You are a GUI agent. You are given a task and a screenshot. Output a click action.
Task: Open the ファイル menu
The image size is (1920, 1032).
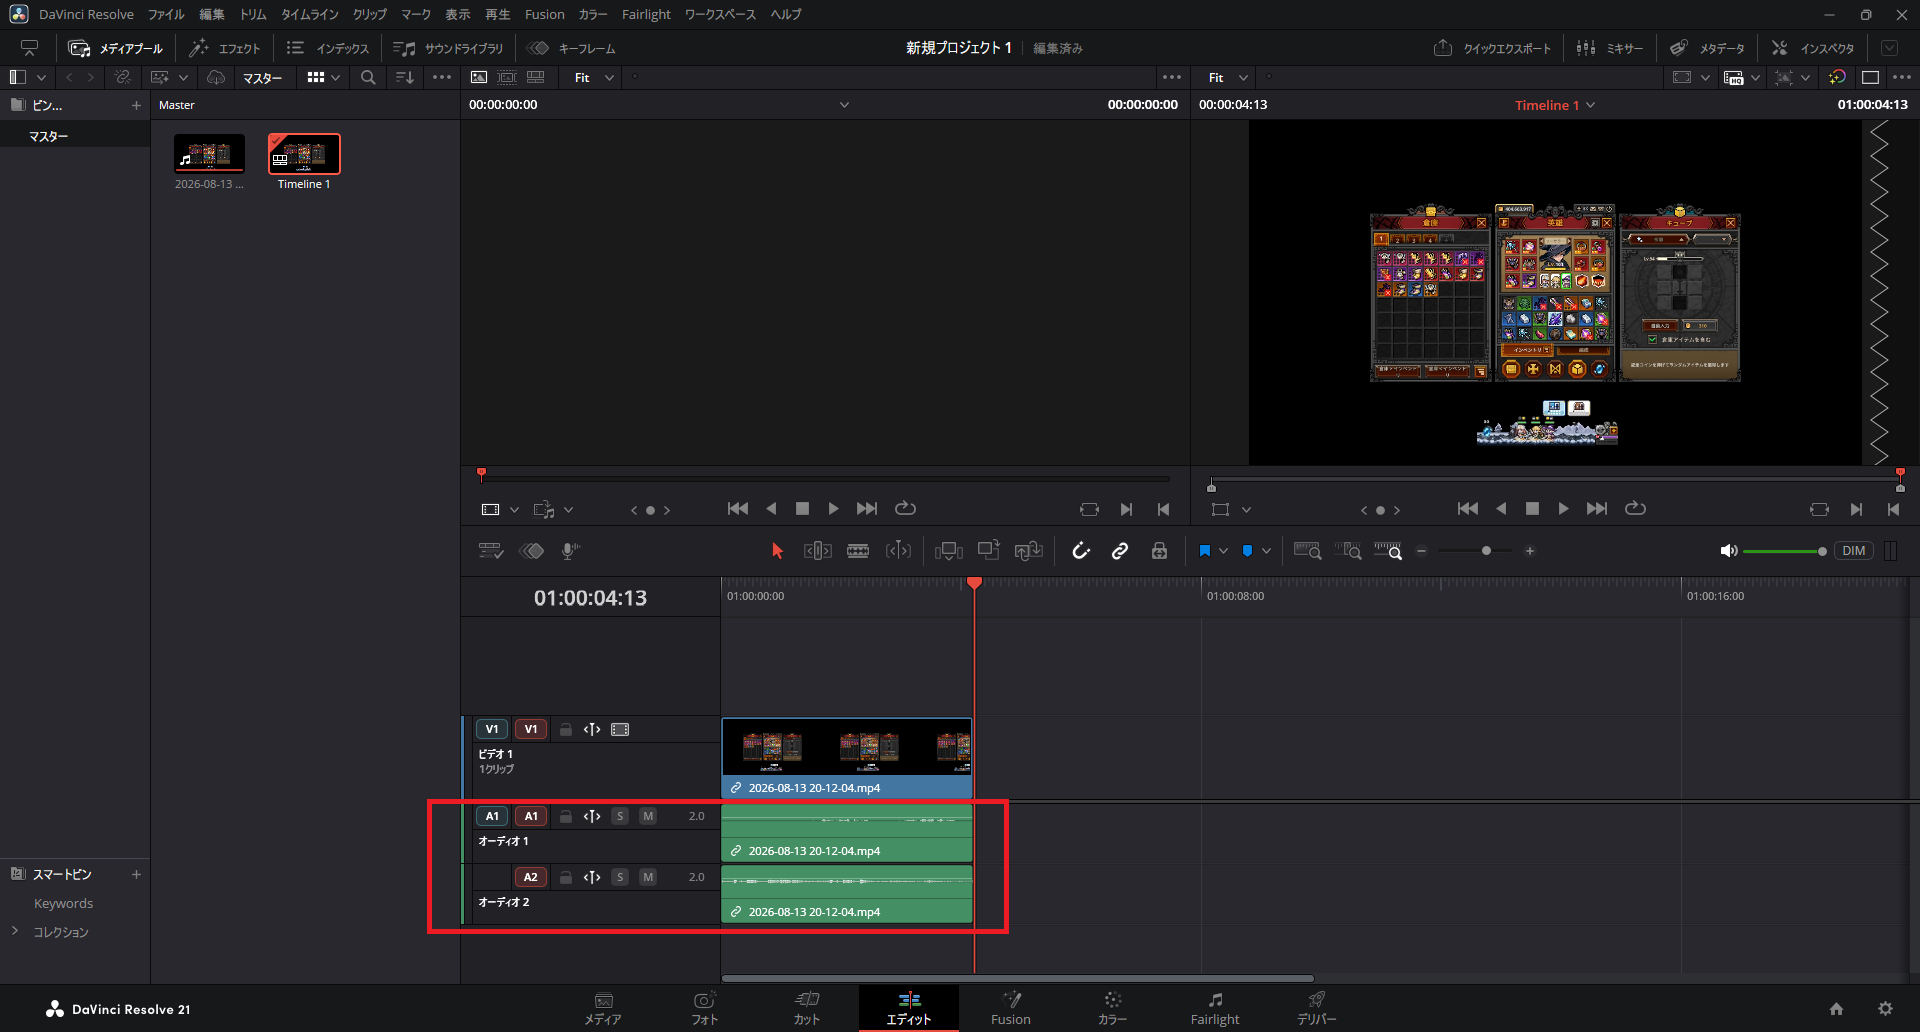coord(166,14)
